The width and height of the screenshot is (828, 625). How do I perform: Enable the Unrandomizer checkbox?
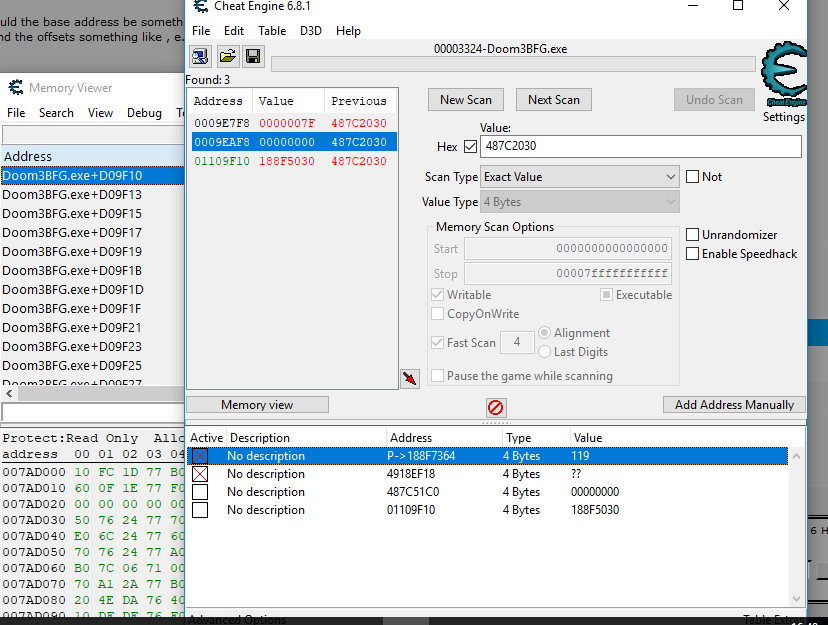pos(693,235)
